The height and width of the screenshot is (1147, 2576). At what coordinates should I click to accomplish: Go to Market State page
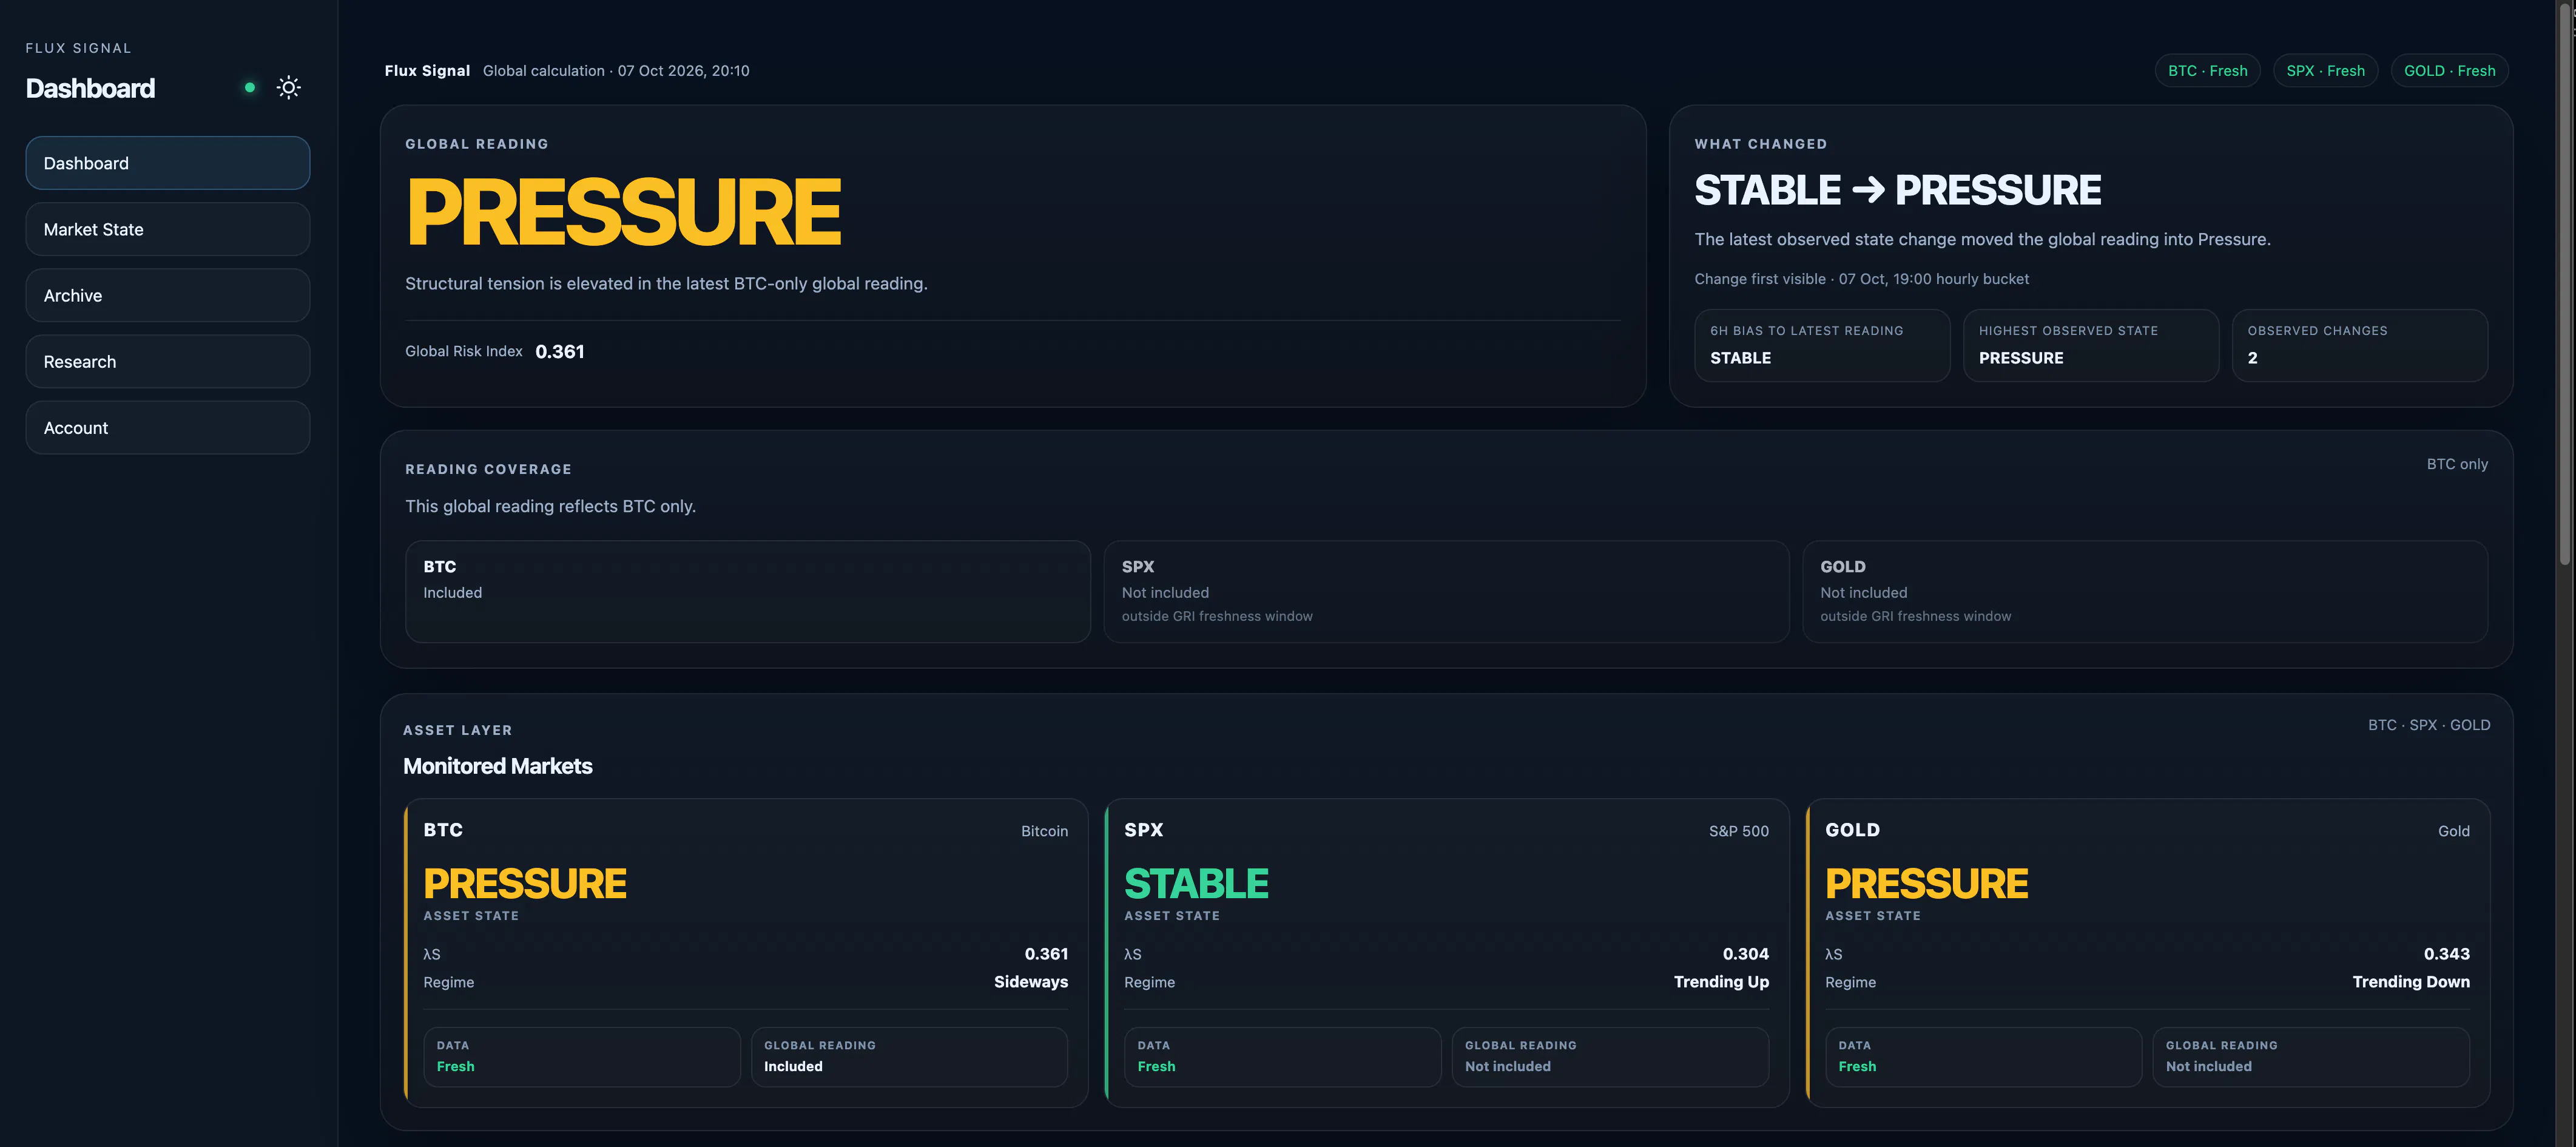click(x=168, y=229)
